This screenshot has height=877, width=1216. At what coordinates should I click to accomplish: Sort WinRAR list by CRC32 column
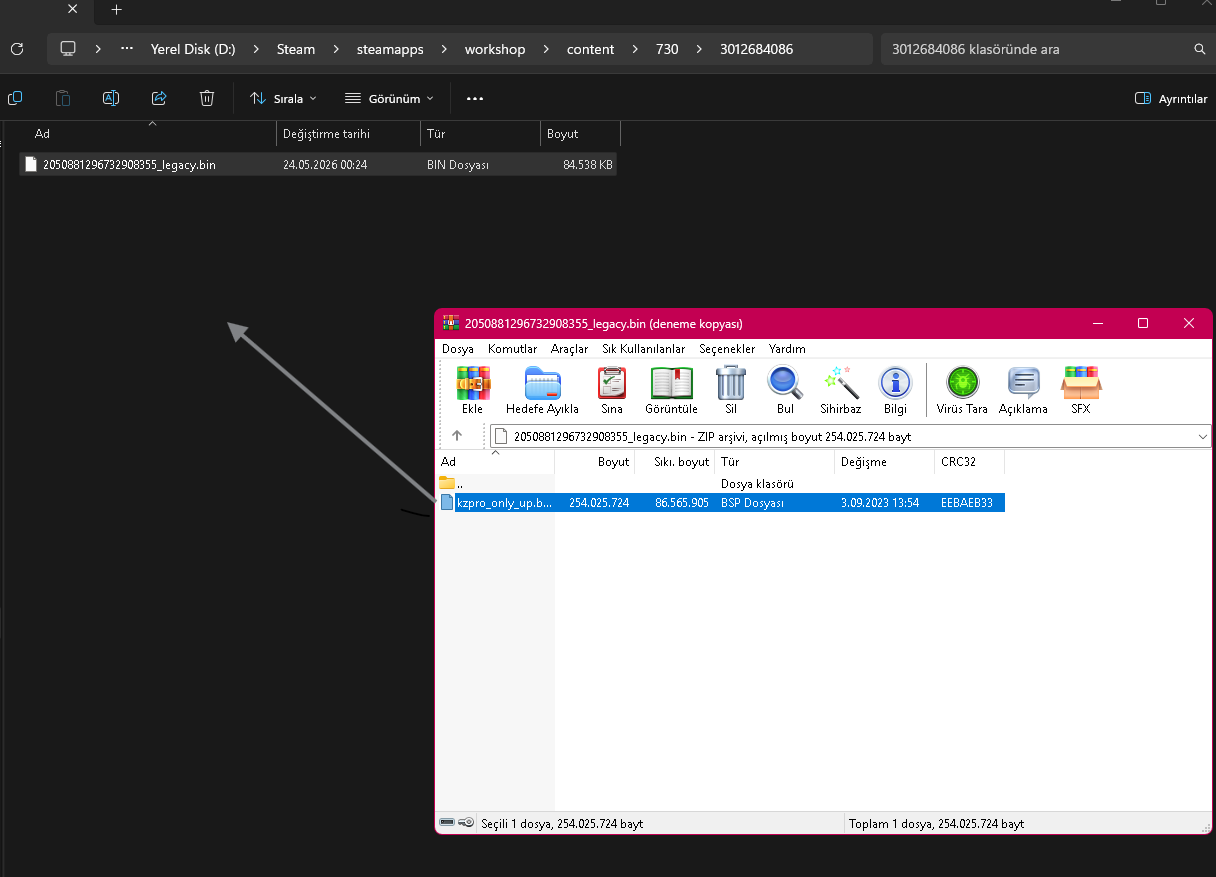(x=970, y=462)
